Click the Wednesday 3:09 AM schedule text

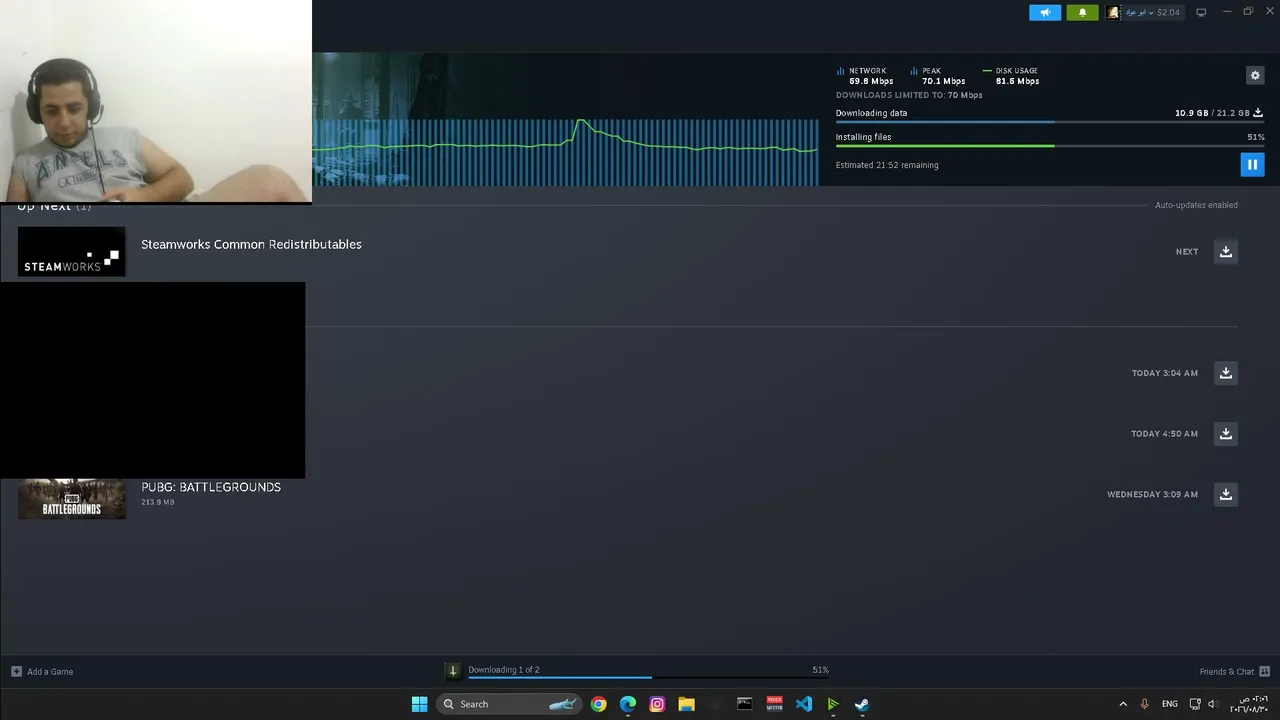(1152, 494)
